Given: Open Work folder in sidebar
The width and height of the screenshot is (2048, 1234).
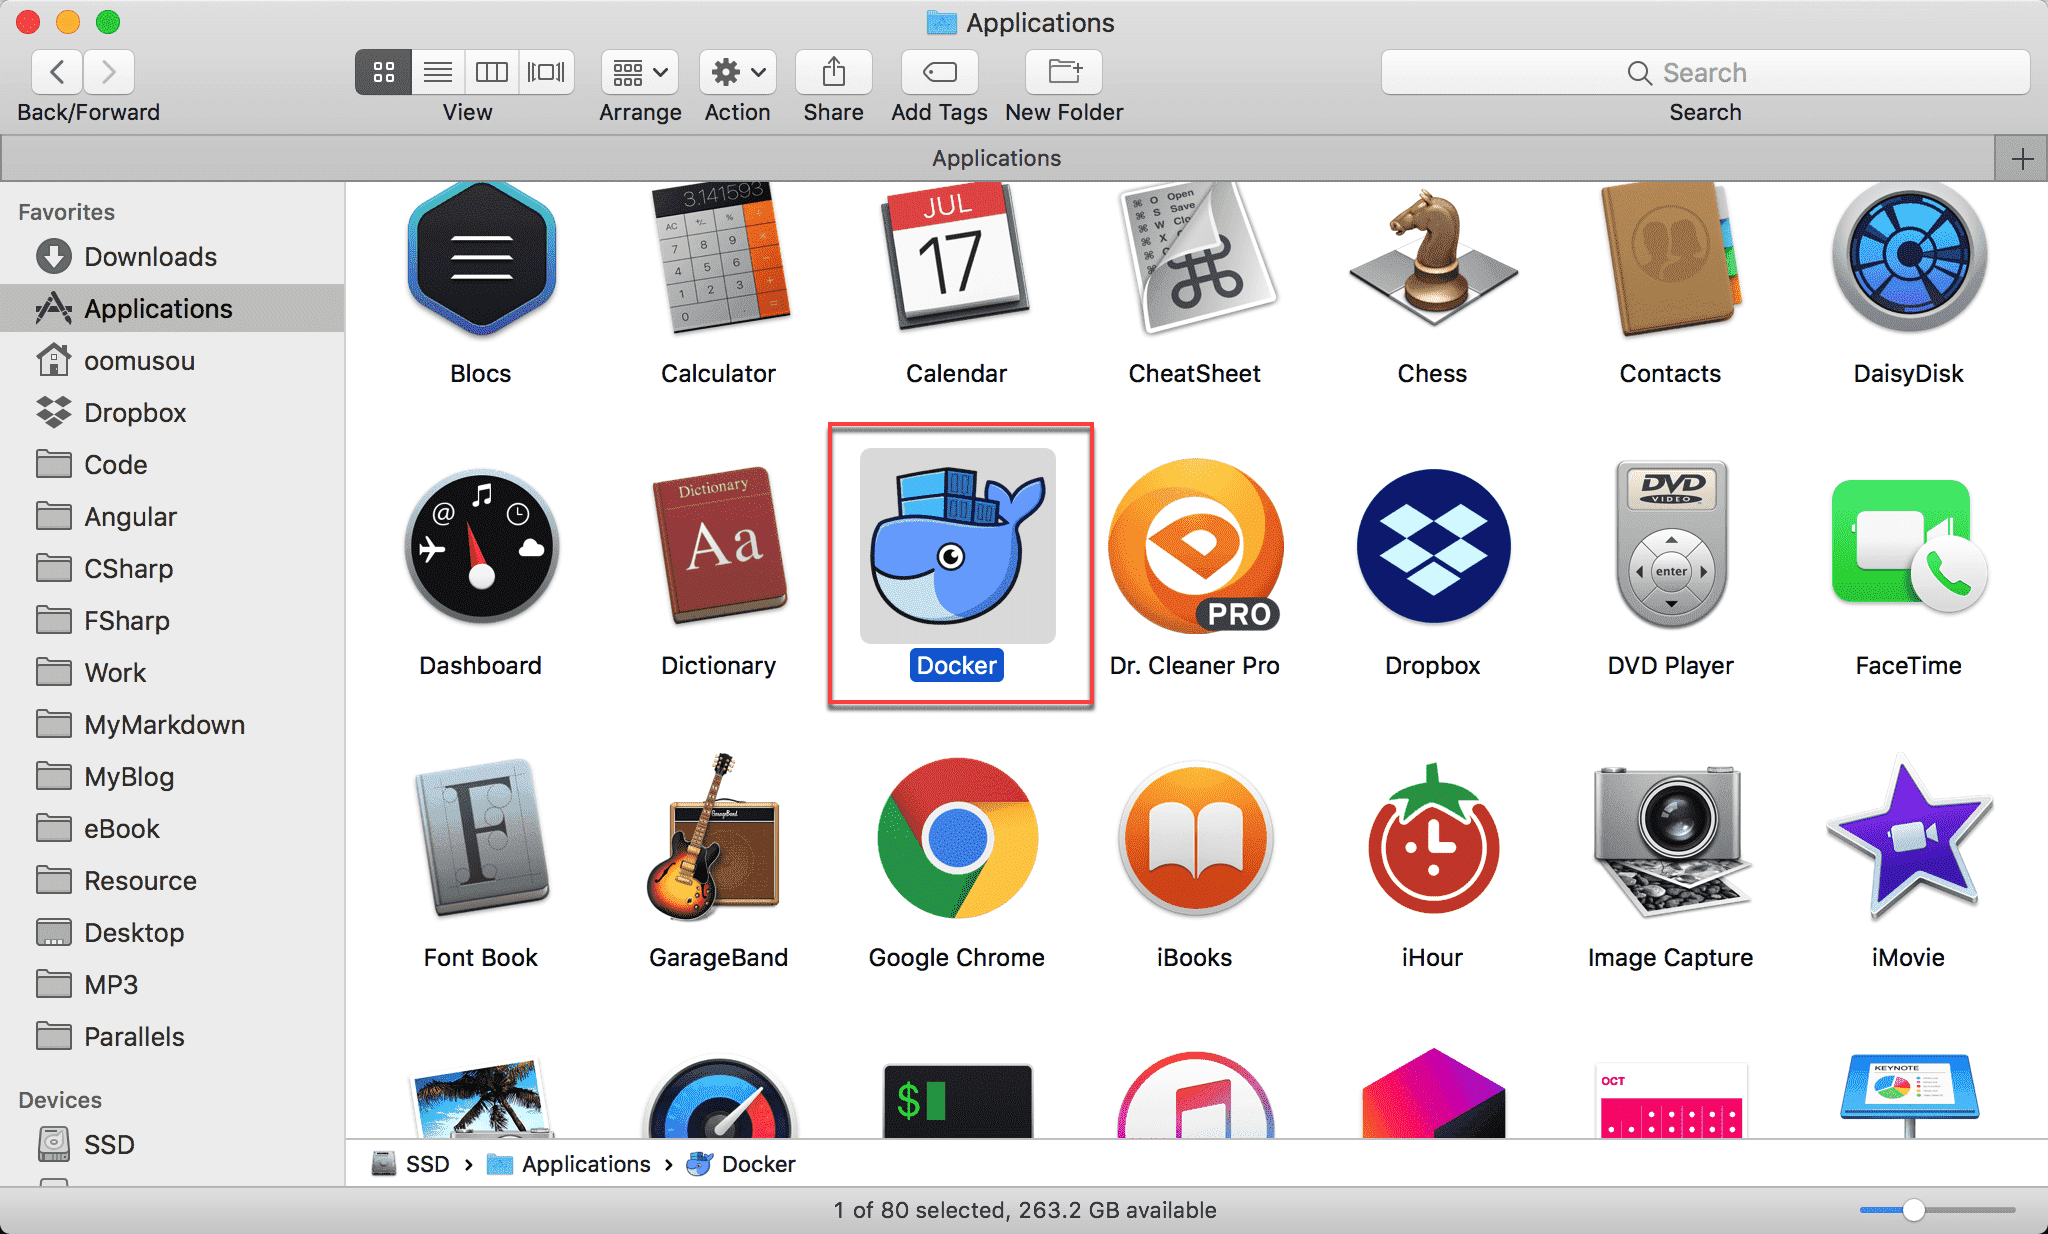Looking at the screenshot, I should tap(172, 673).
